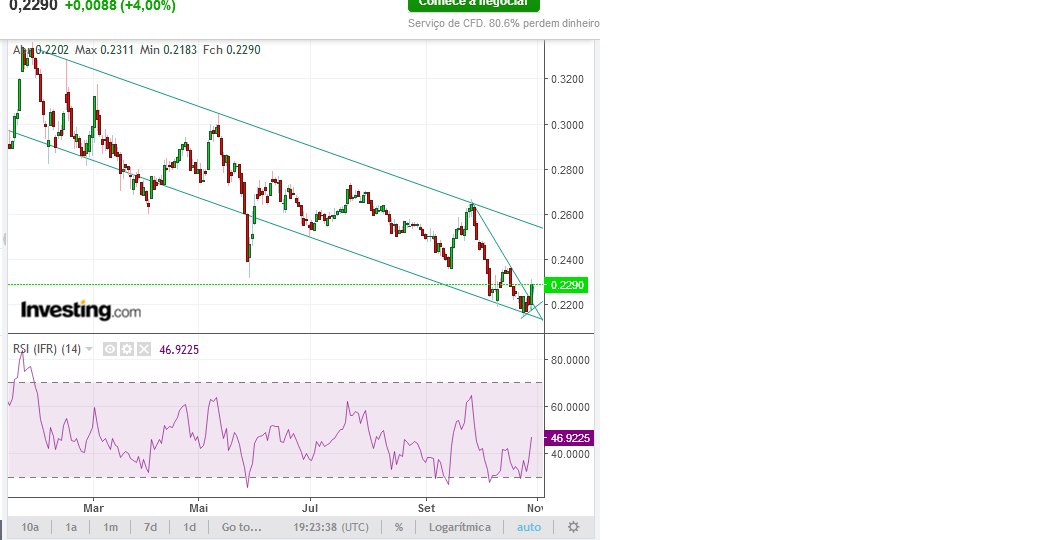The height and width of the screenshot is (540, 1043).
Task: Click the 60.0000 RSI axis label
Action: click(x=570, y=407)
